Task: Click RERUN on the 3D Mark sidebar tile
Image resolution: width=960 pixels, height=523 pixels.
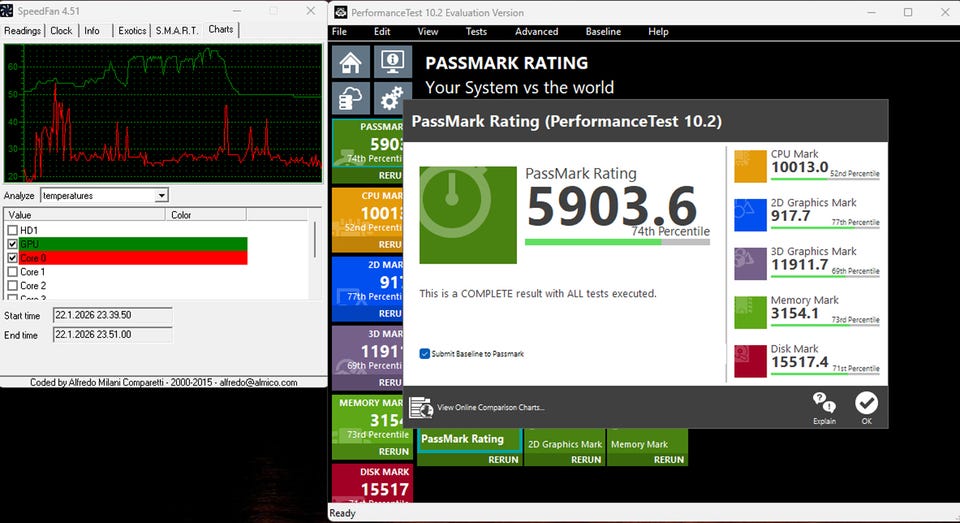Action: (x=389, y=382)
